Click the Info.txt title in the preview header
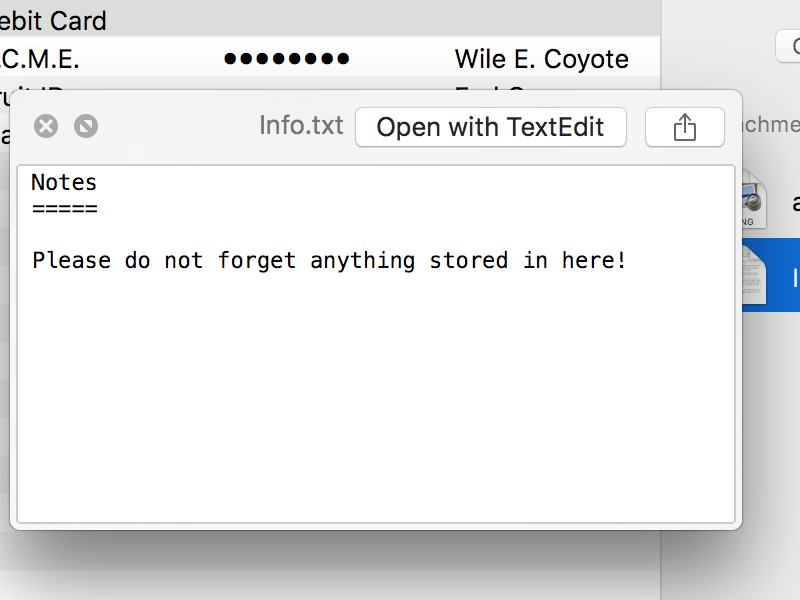800x600 pixels. tap(301, 126)
